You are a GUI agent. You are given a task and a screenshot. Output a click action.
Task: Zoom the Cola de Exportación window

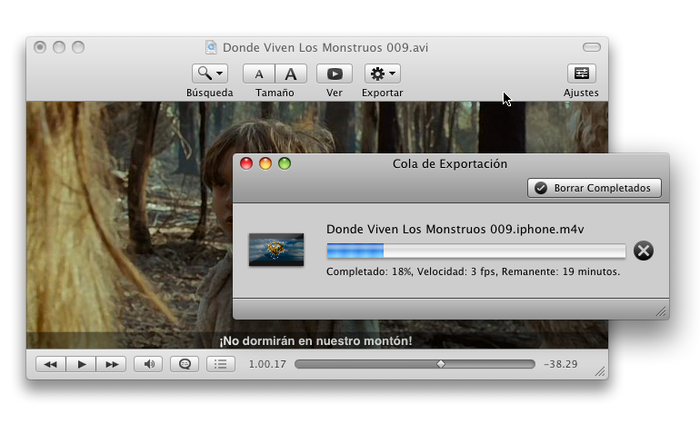[x=284, y=163]
